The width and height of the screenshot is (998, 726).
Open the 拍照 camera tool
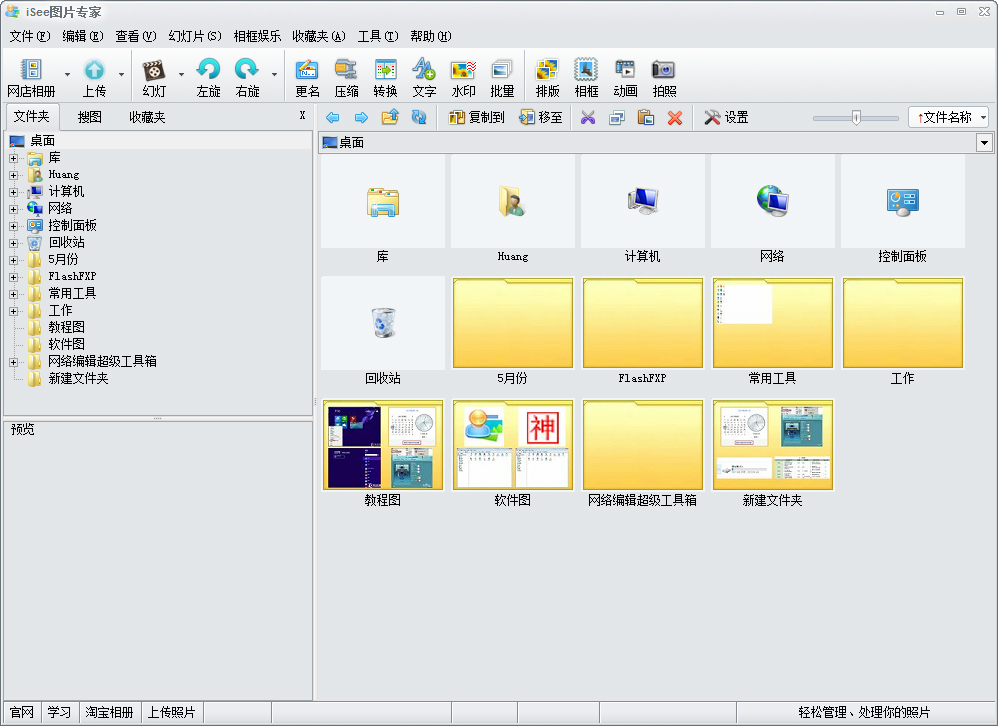664,76
